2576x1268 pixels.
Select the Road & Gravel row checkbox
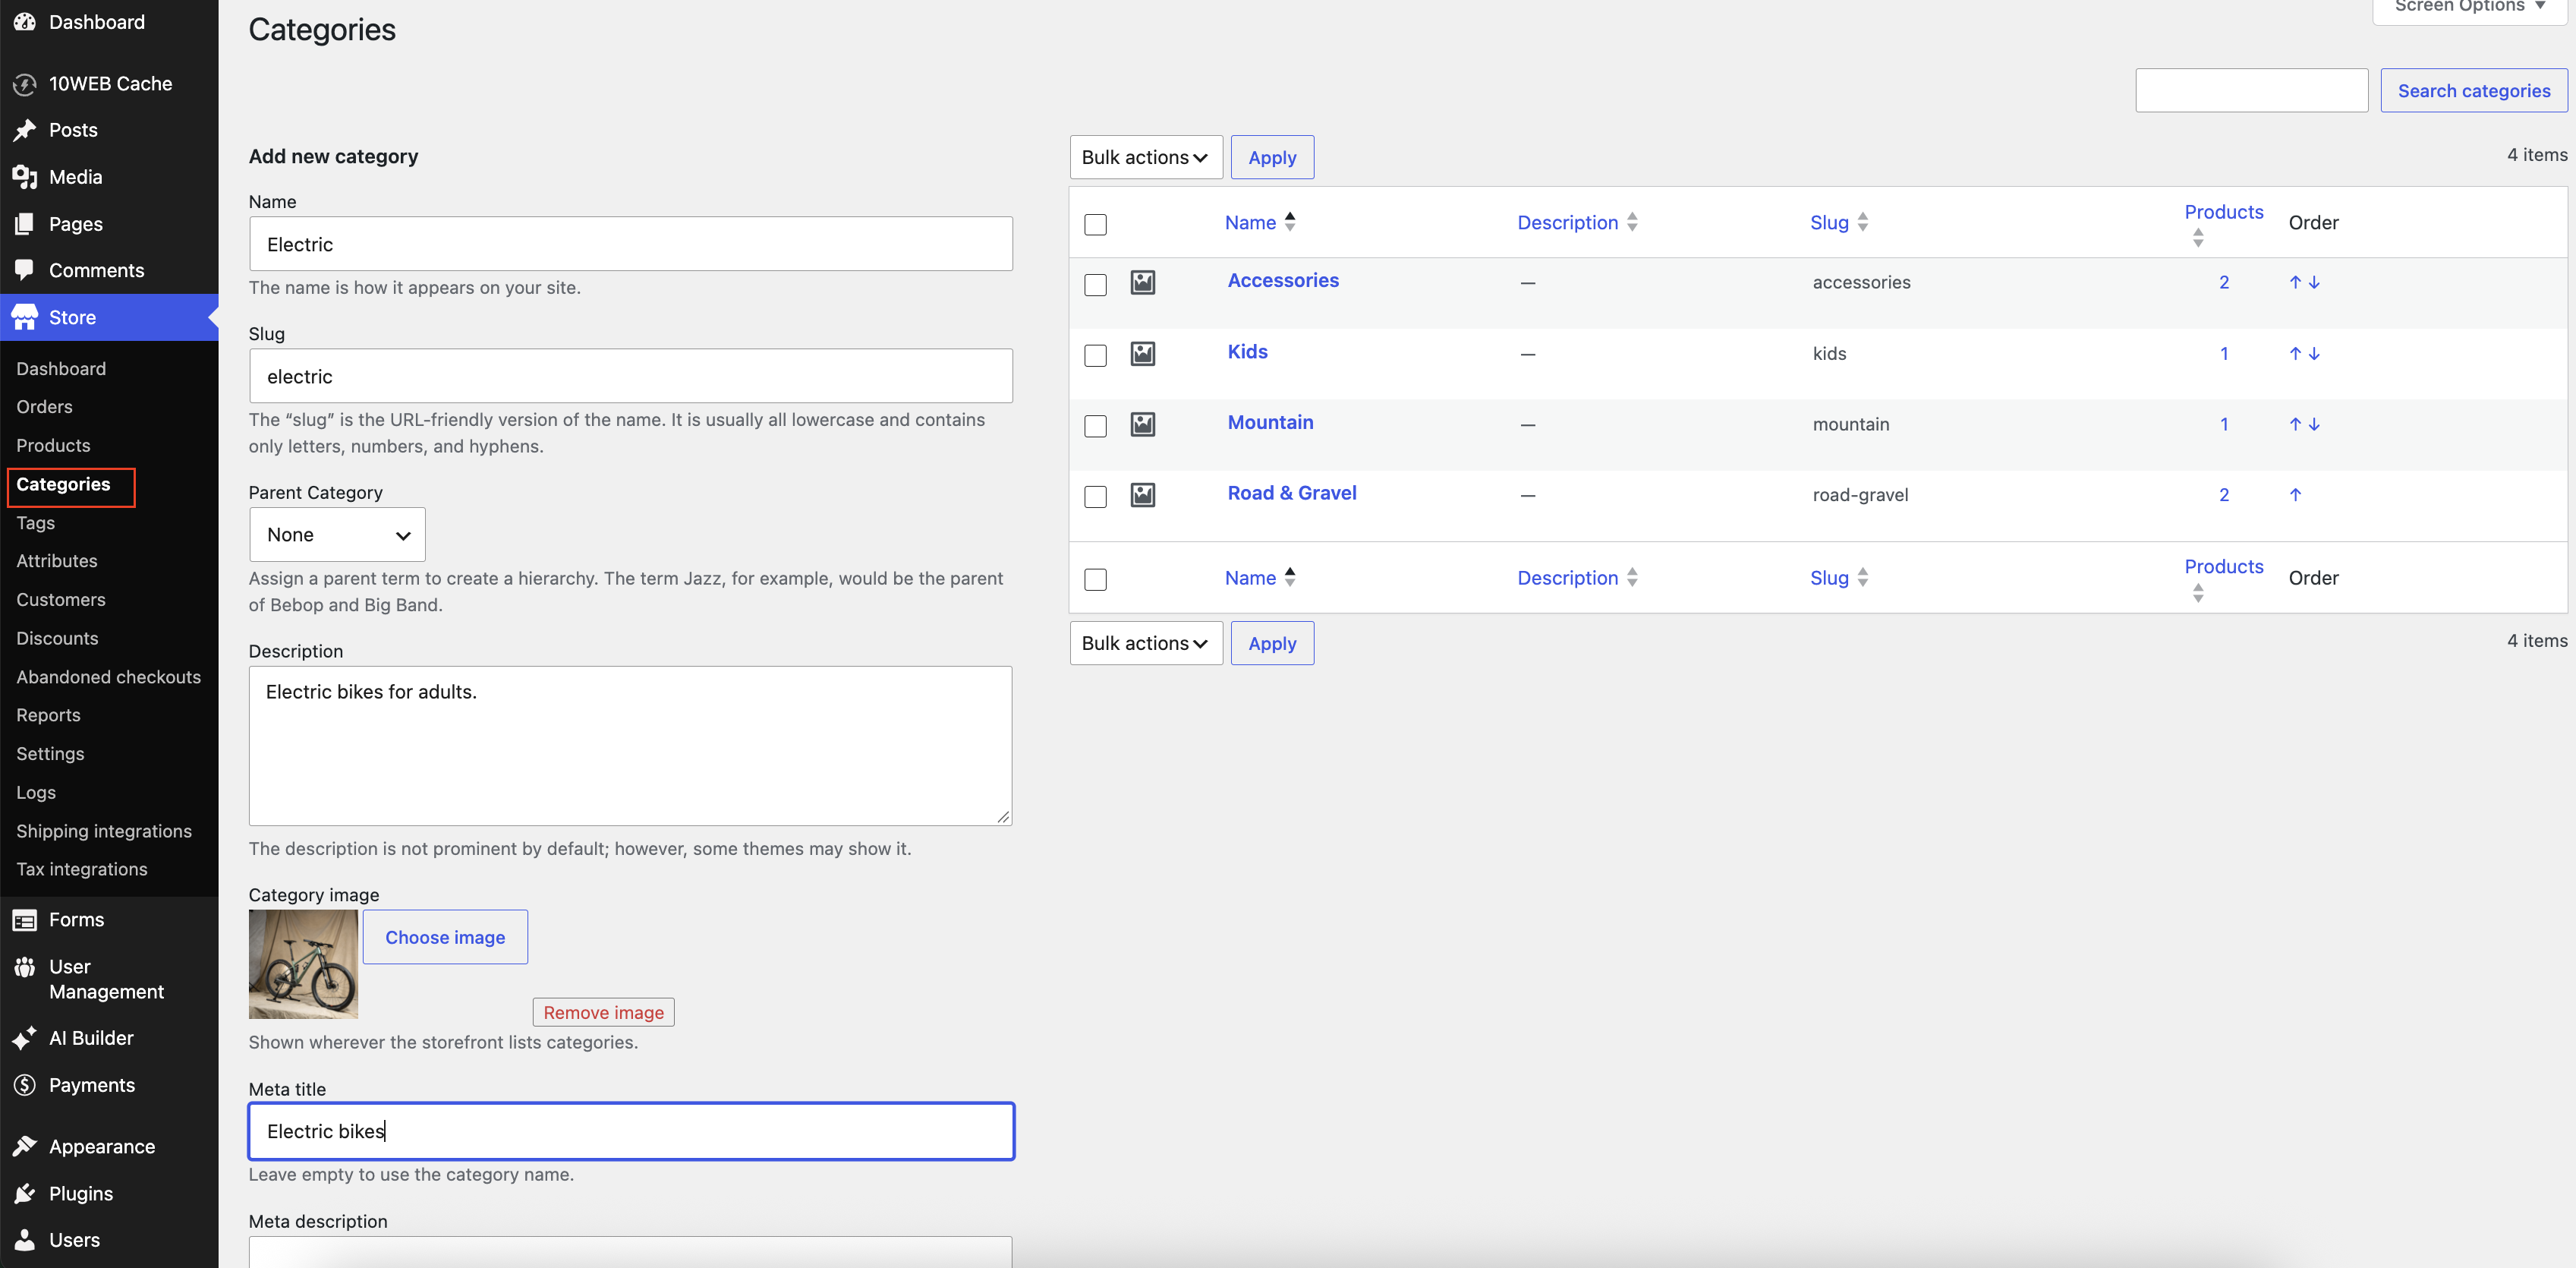1096,497
